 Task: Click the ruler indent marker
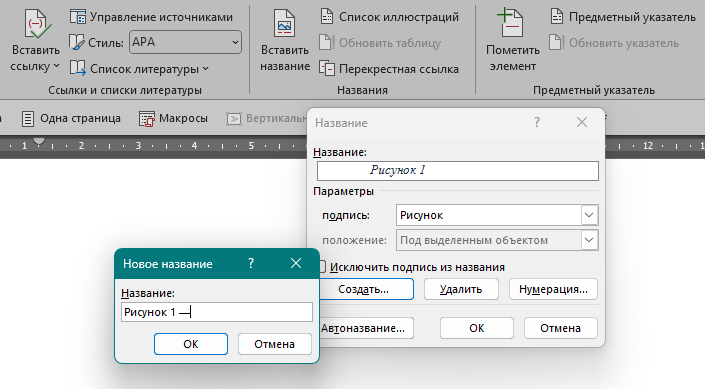(39, 142)
